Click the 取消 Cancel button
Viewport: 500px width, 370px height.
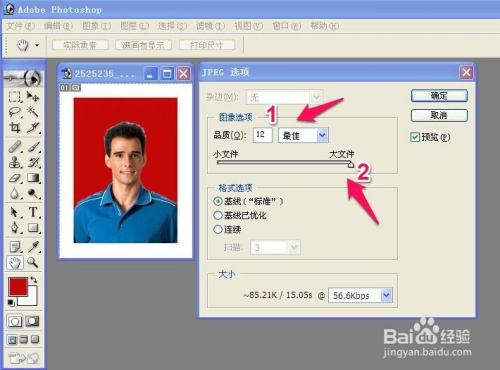tap(439, 116)
